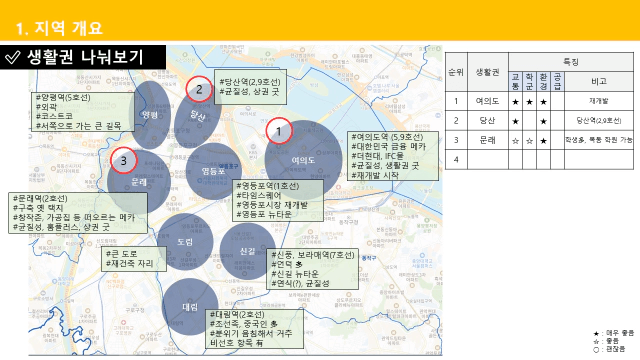
Task: Click the 여의도역 (5,9호선) note box
Action: click(x=393, y=156)
